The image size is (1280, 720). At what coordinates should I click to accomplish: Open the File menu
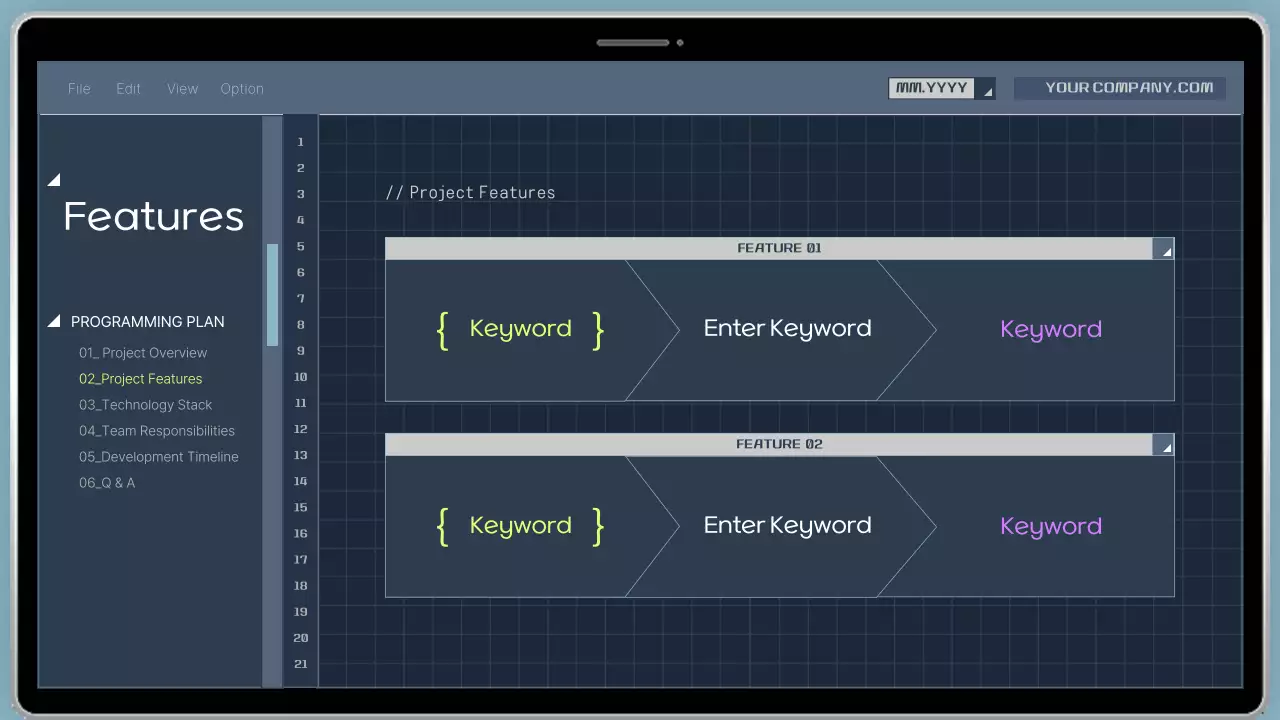click(79, 88)
